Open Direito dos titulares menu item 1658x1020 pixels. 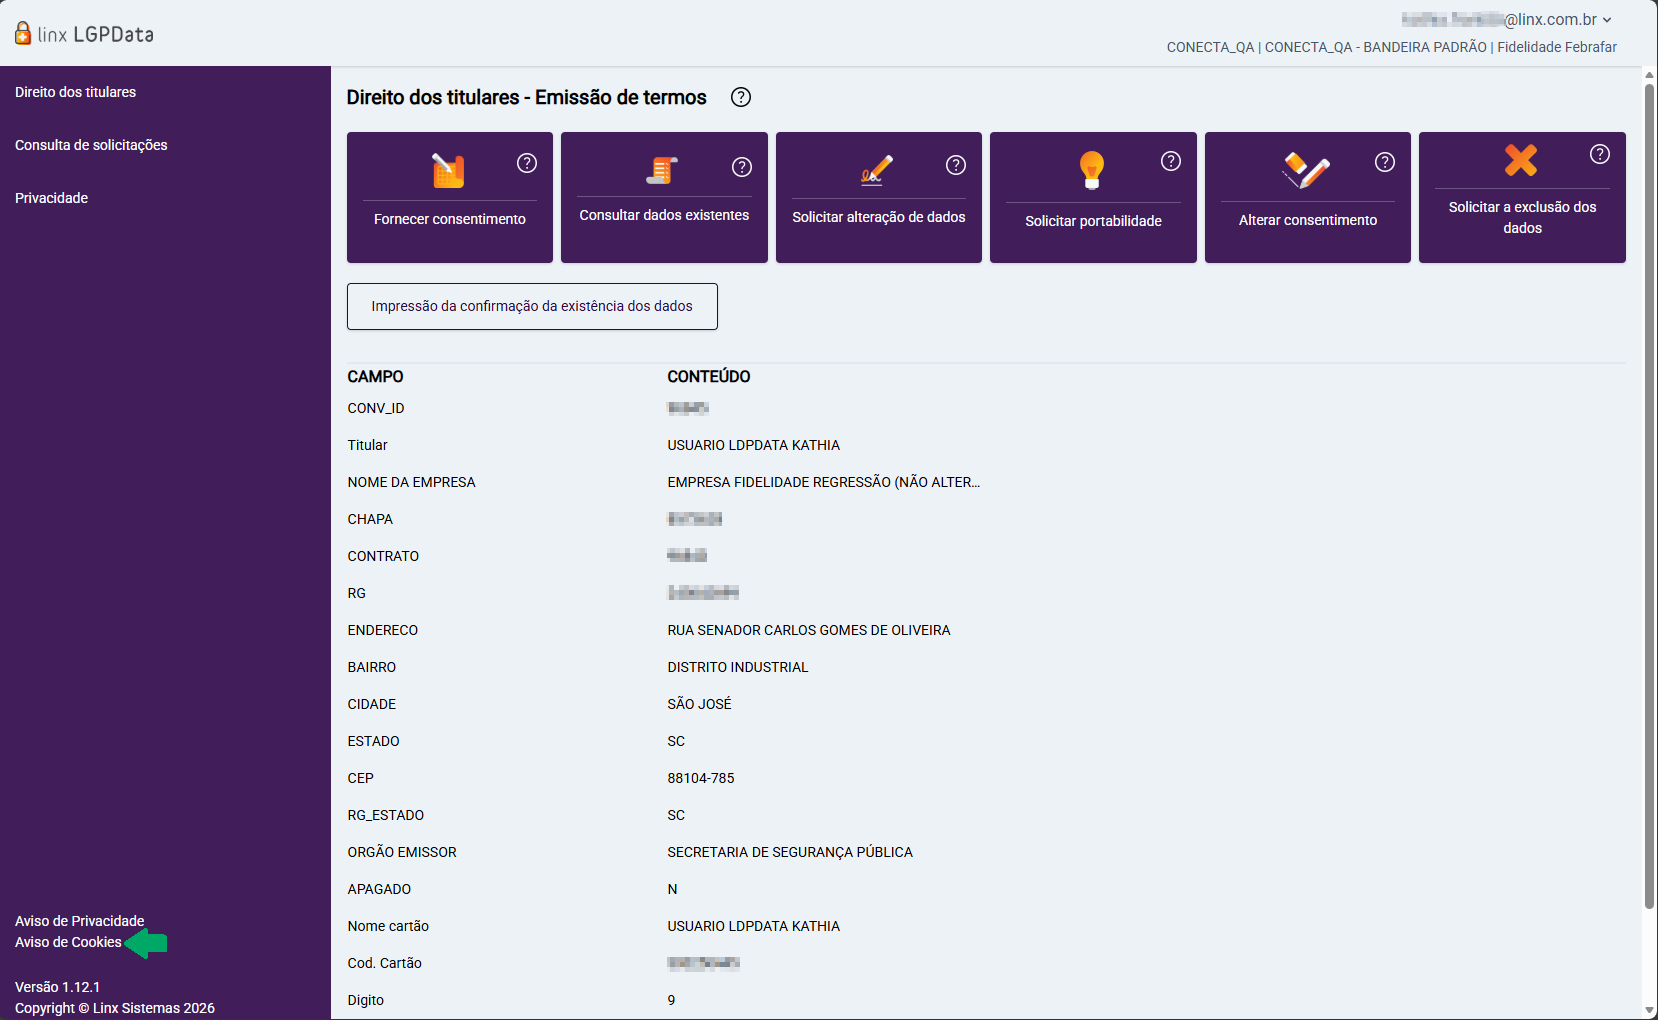tap(76, 92)
